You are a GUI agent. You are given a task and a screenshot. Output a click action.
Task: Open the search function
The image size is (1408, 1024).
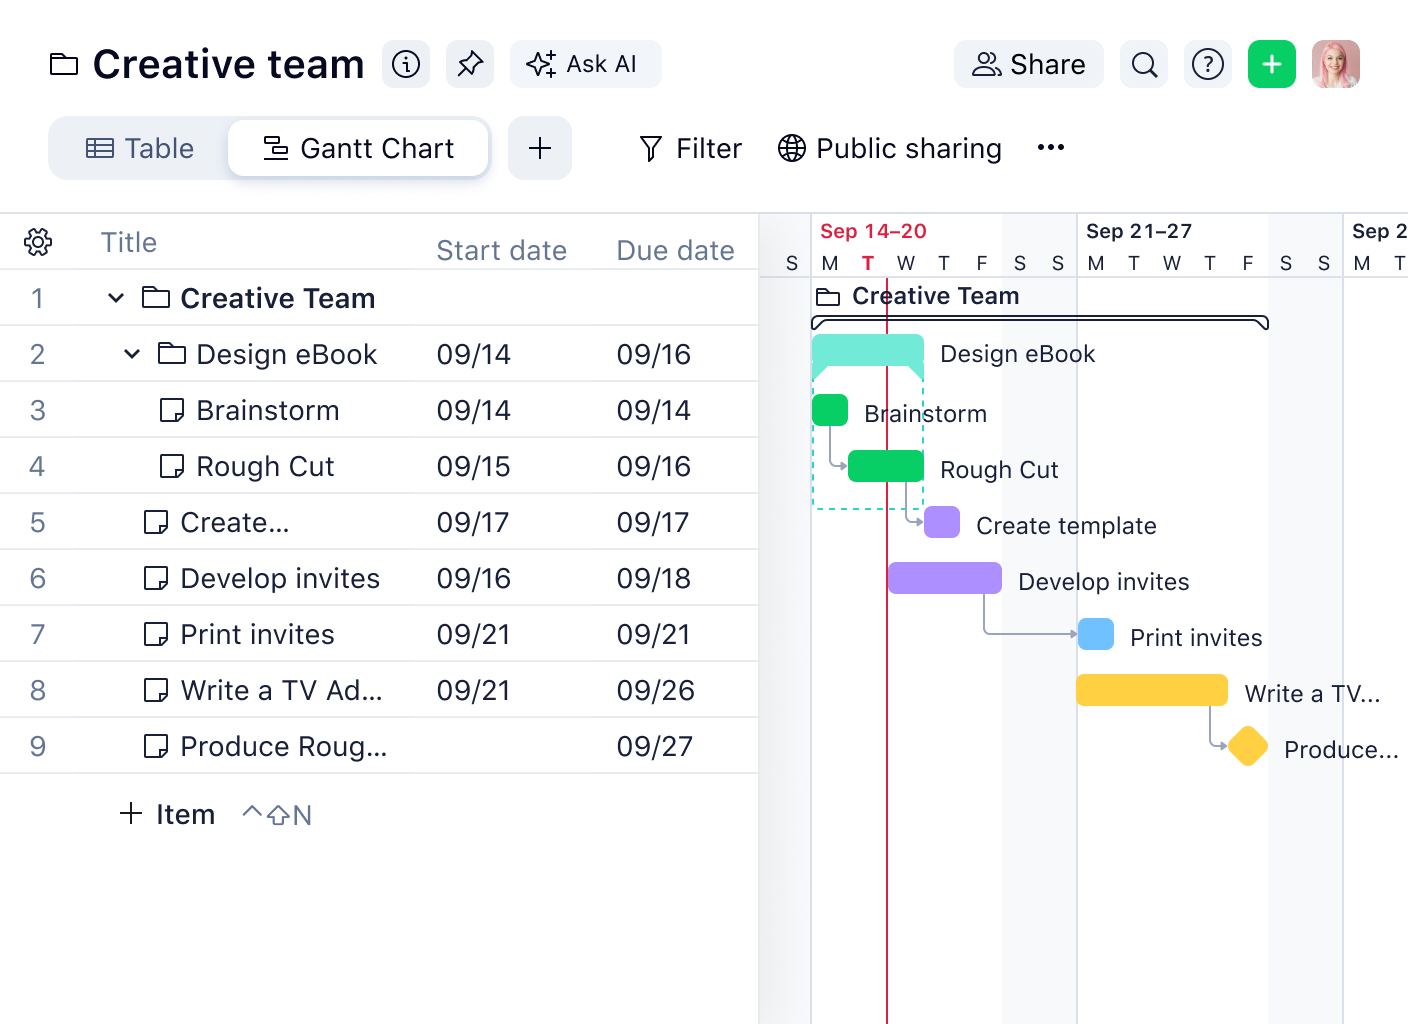pos(1143,64)
